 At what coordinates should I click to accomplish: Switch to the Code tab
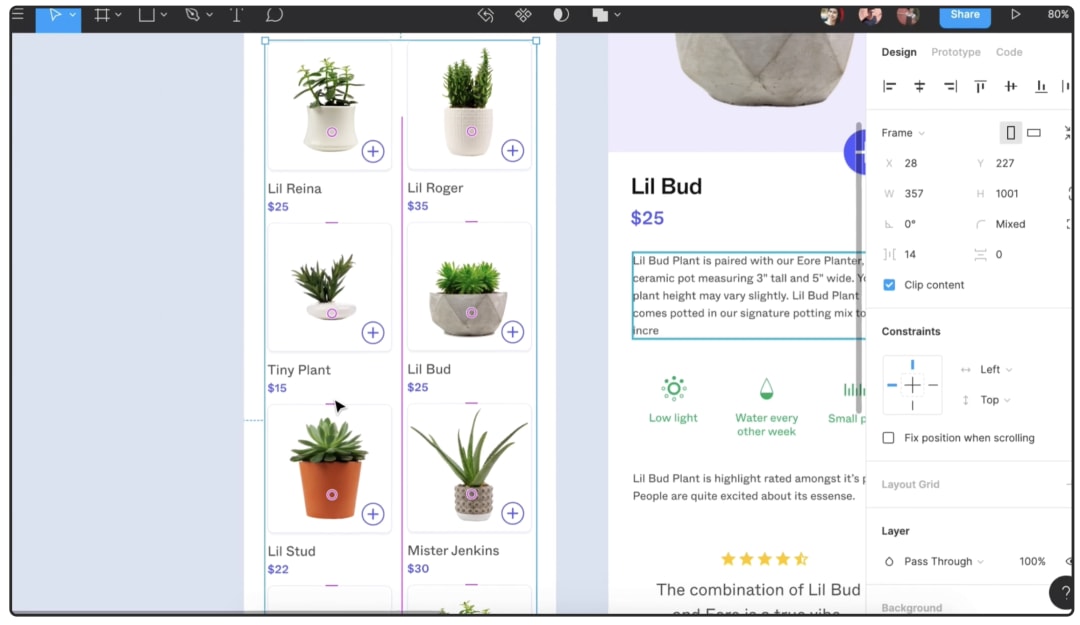coord(1009,52)
